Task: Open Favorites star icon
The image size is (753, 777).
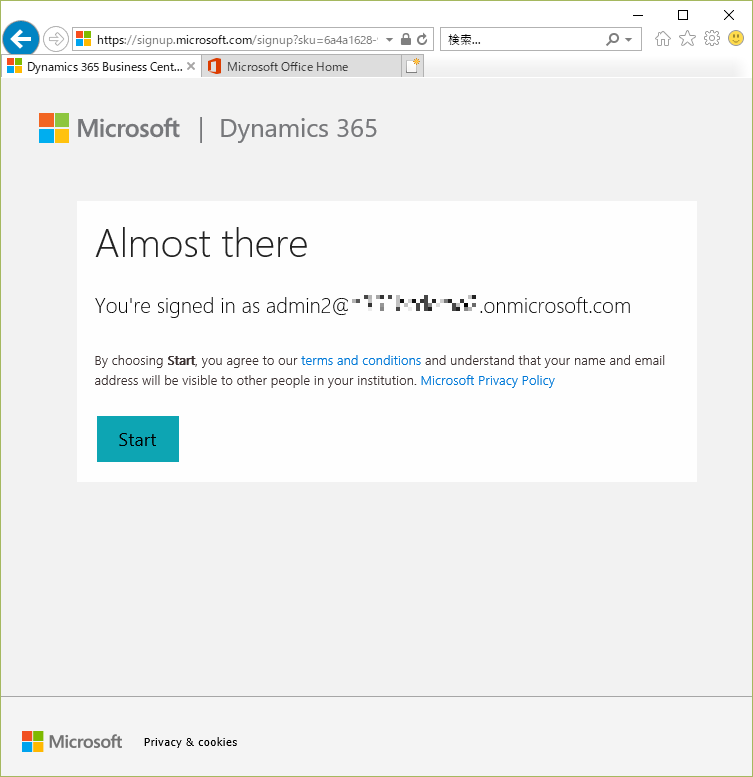Action: tap(687, 38)
